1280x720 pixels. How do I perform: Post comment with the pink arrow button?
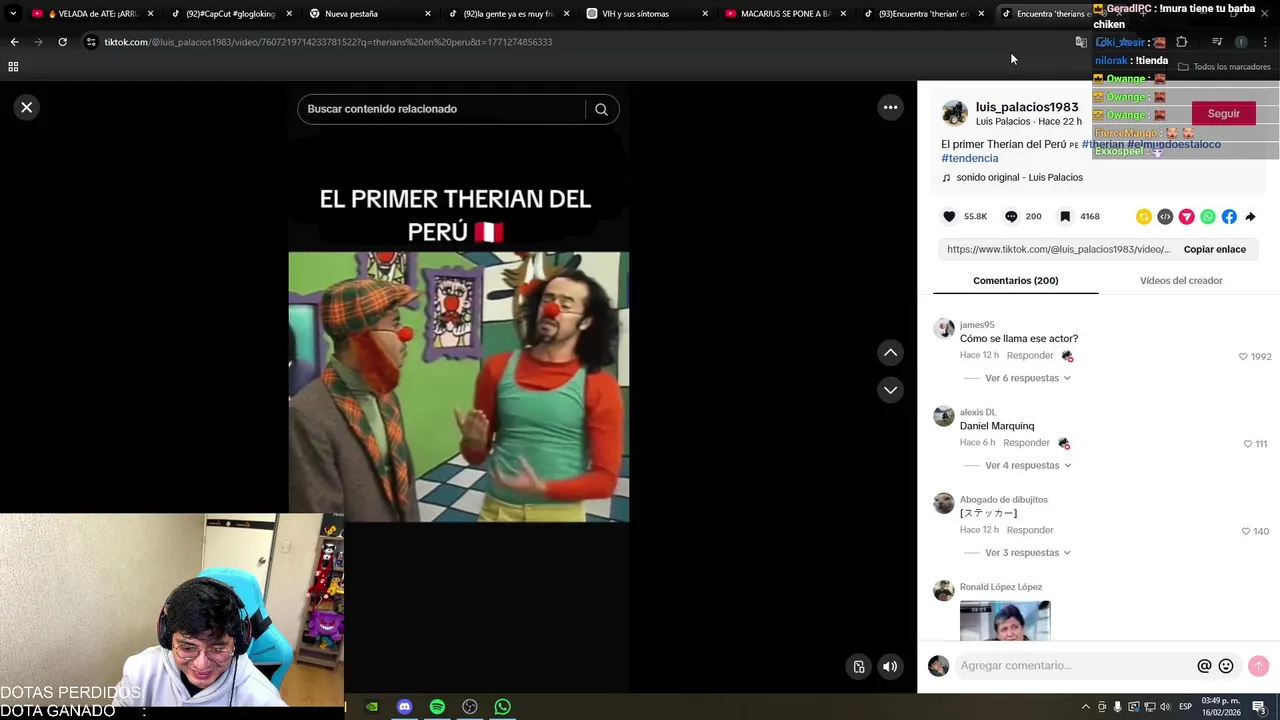click(1258, 666)
